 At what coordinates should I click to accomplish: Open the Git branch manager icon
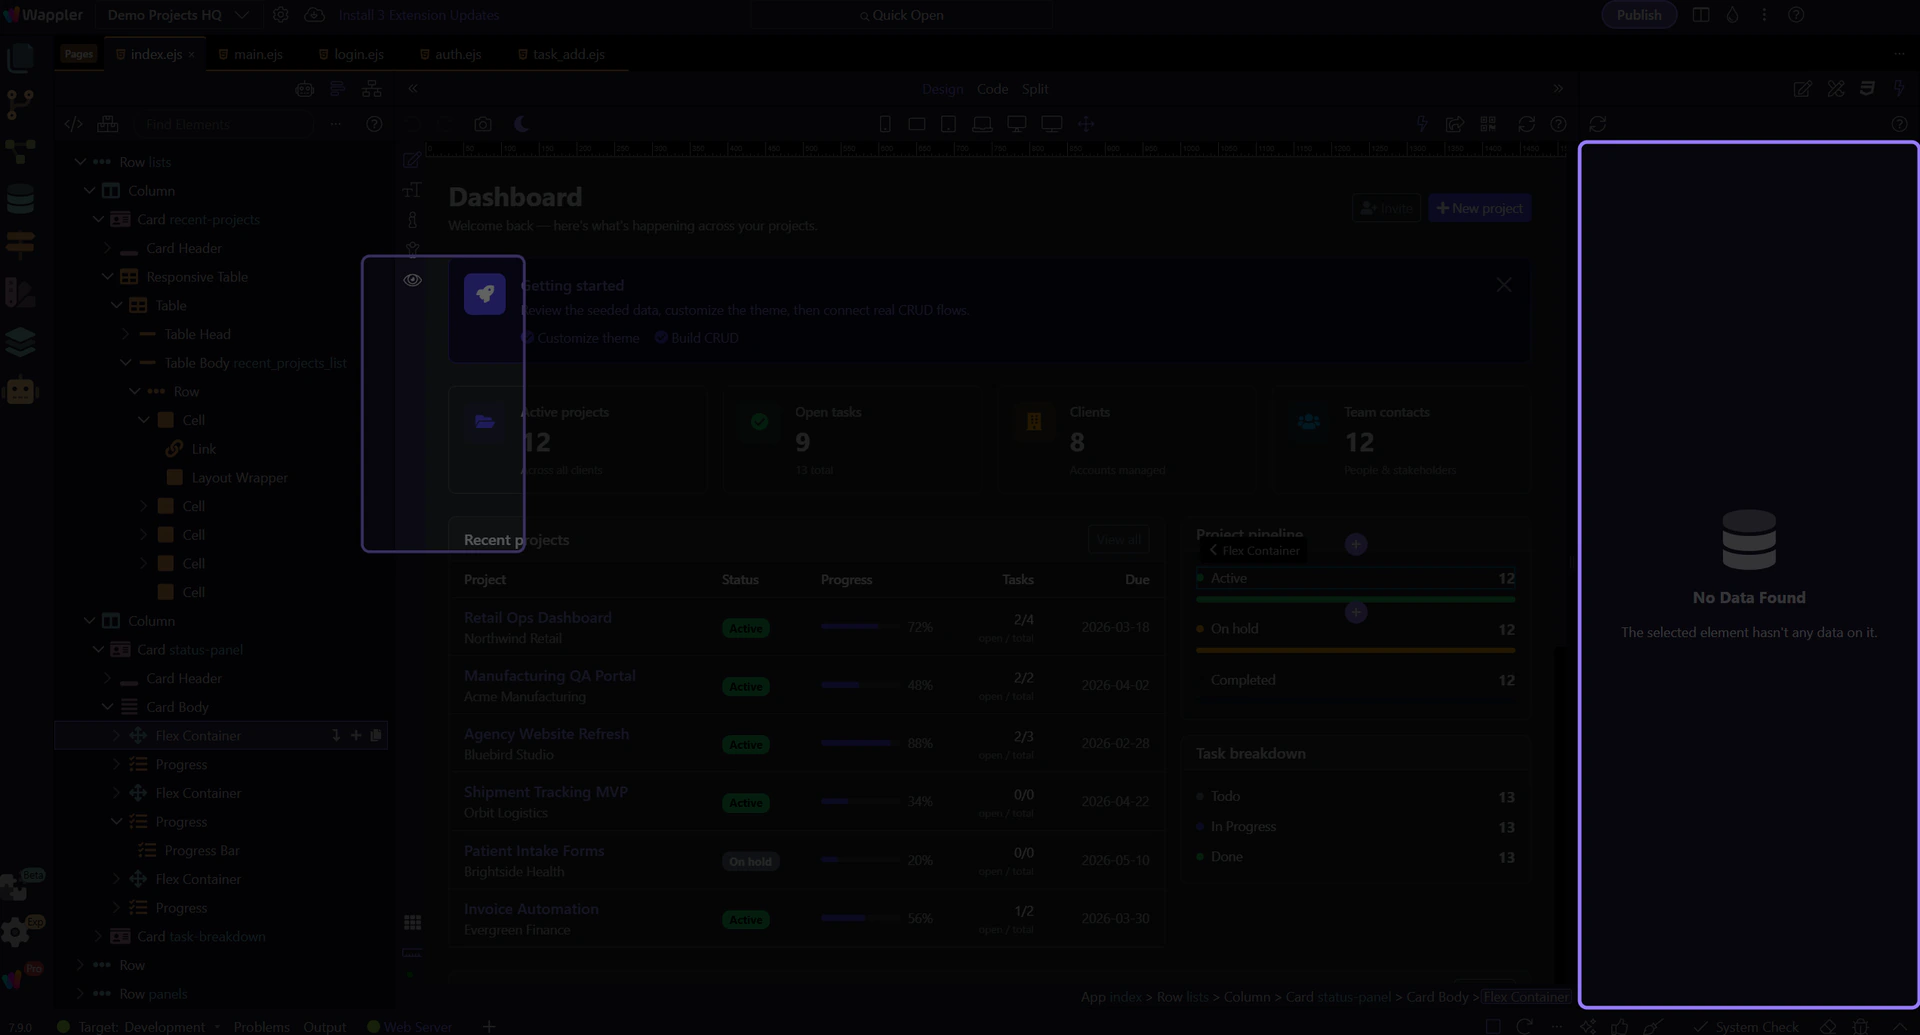coord(20,104)
